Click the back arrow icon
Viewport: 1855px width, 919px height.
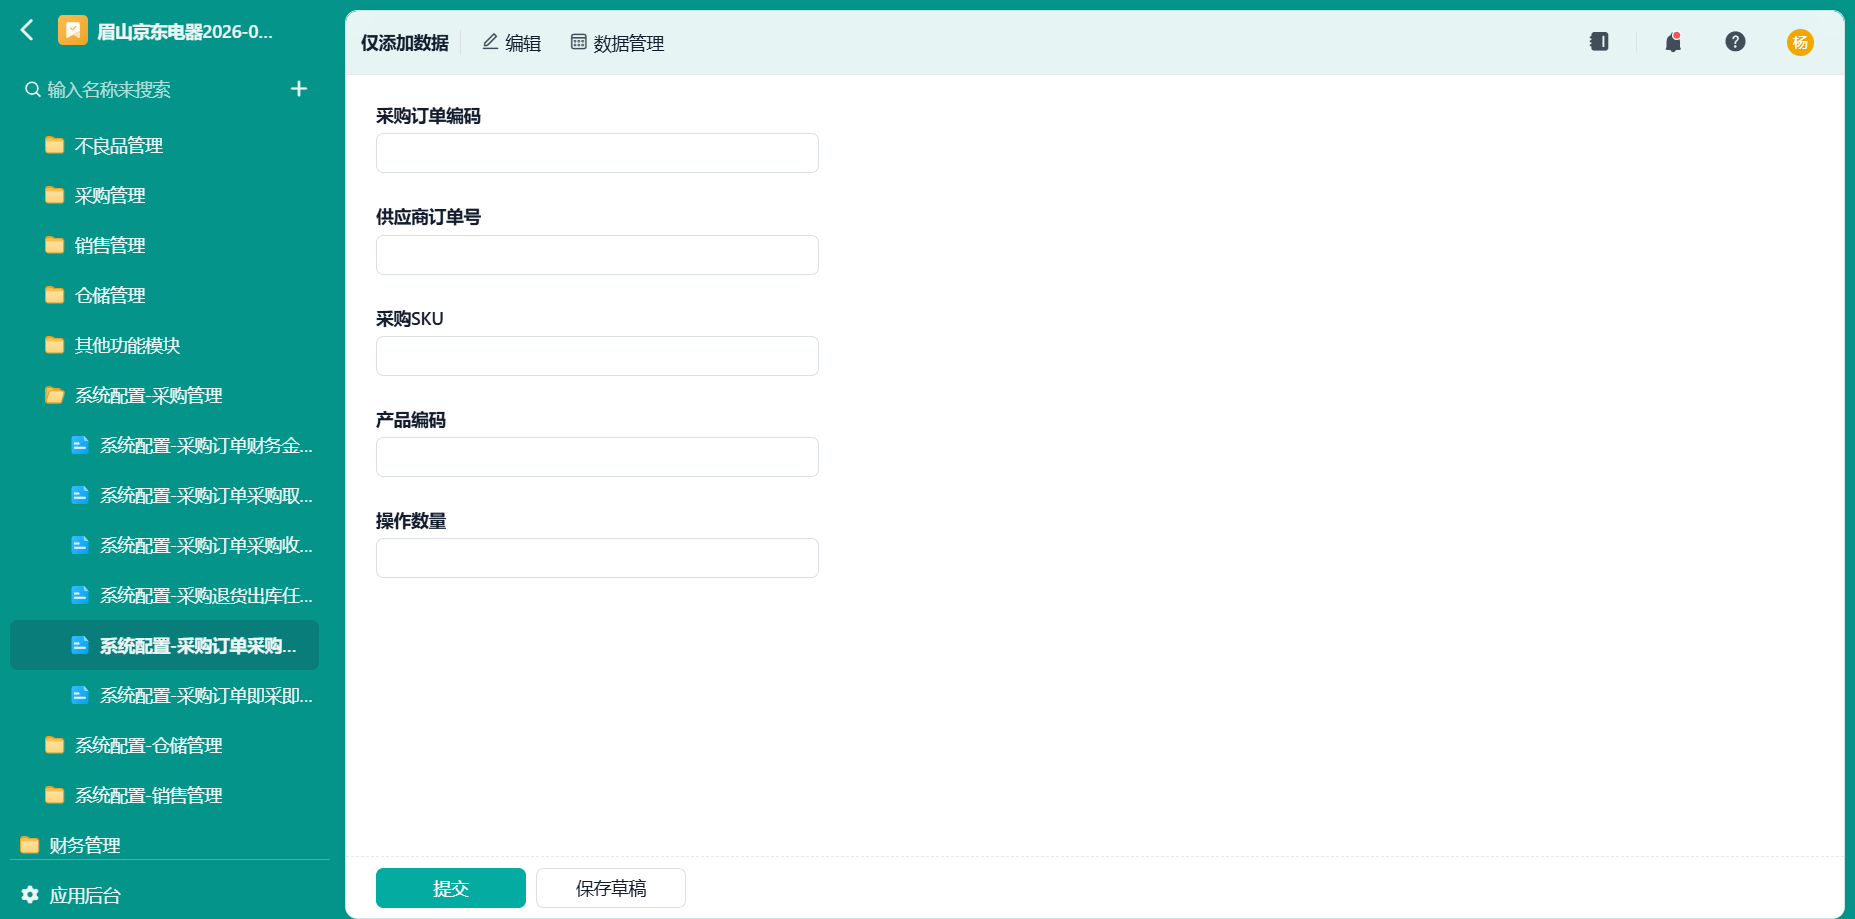[x=27, y=31]
